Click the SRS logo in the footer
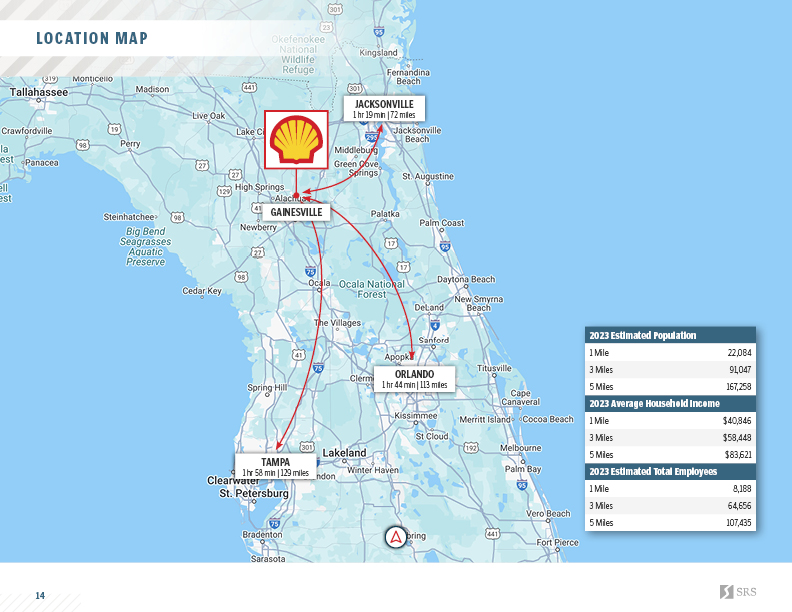This screenshot has height=612, width=792. click(738, 592)
